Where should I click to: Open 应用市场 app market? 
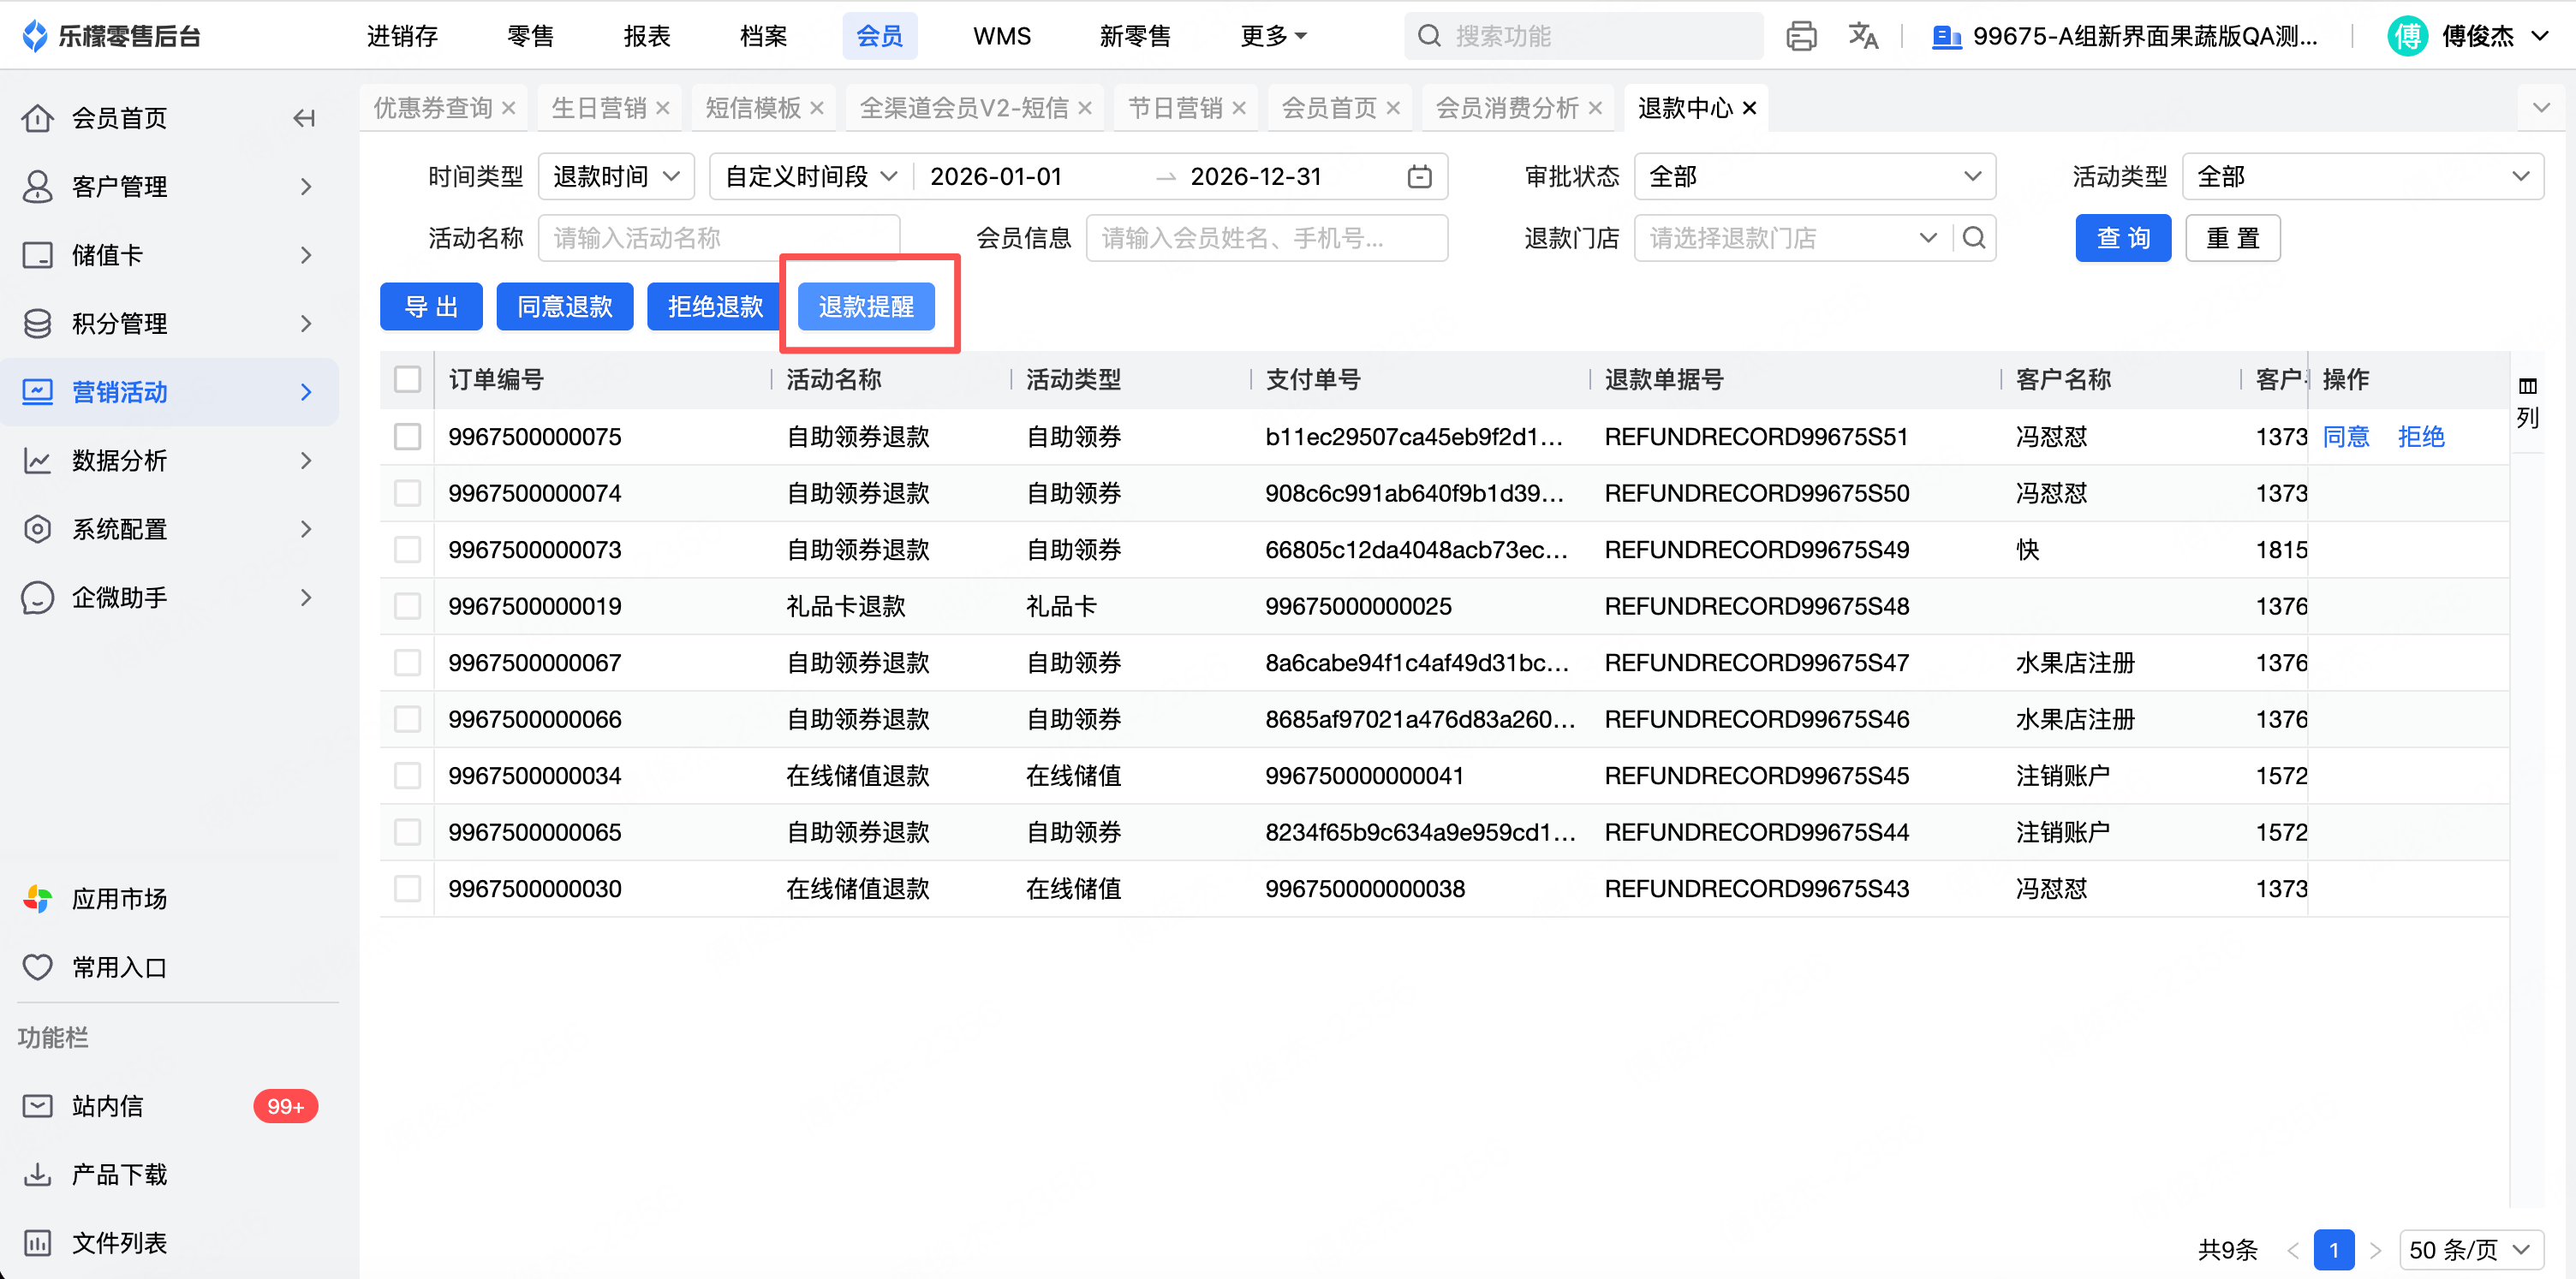tap(118, 899)
